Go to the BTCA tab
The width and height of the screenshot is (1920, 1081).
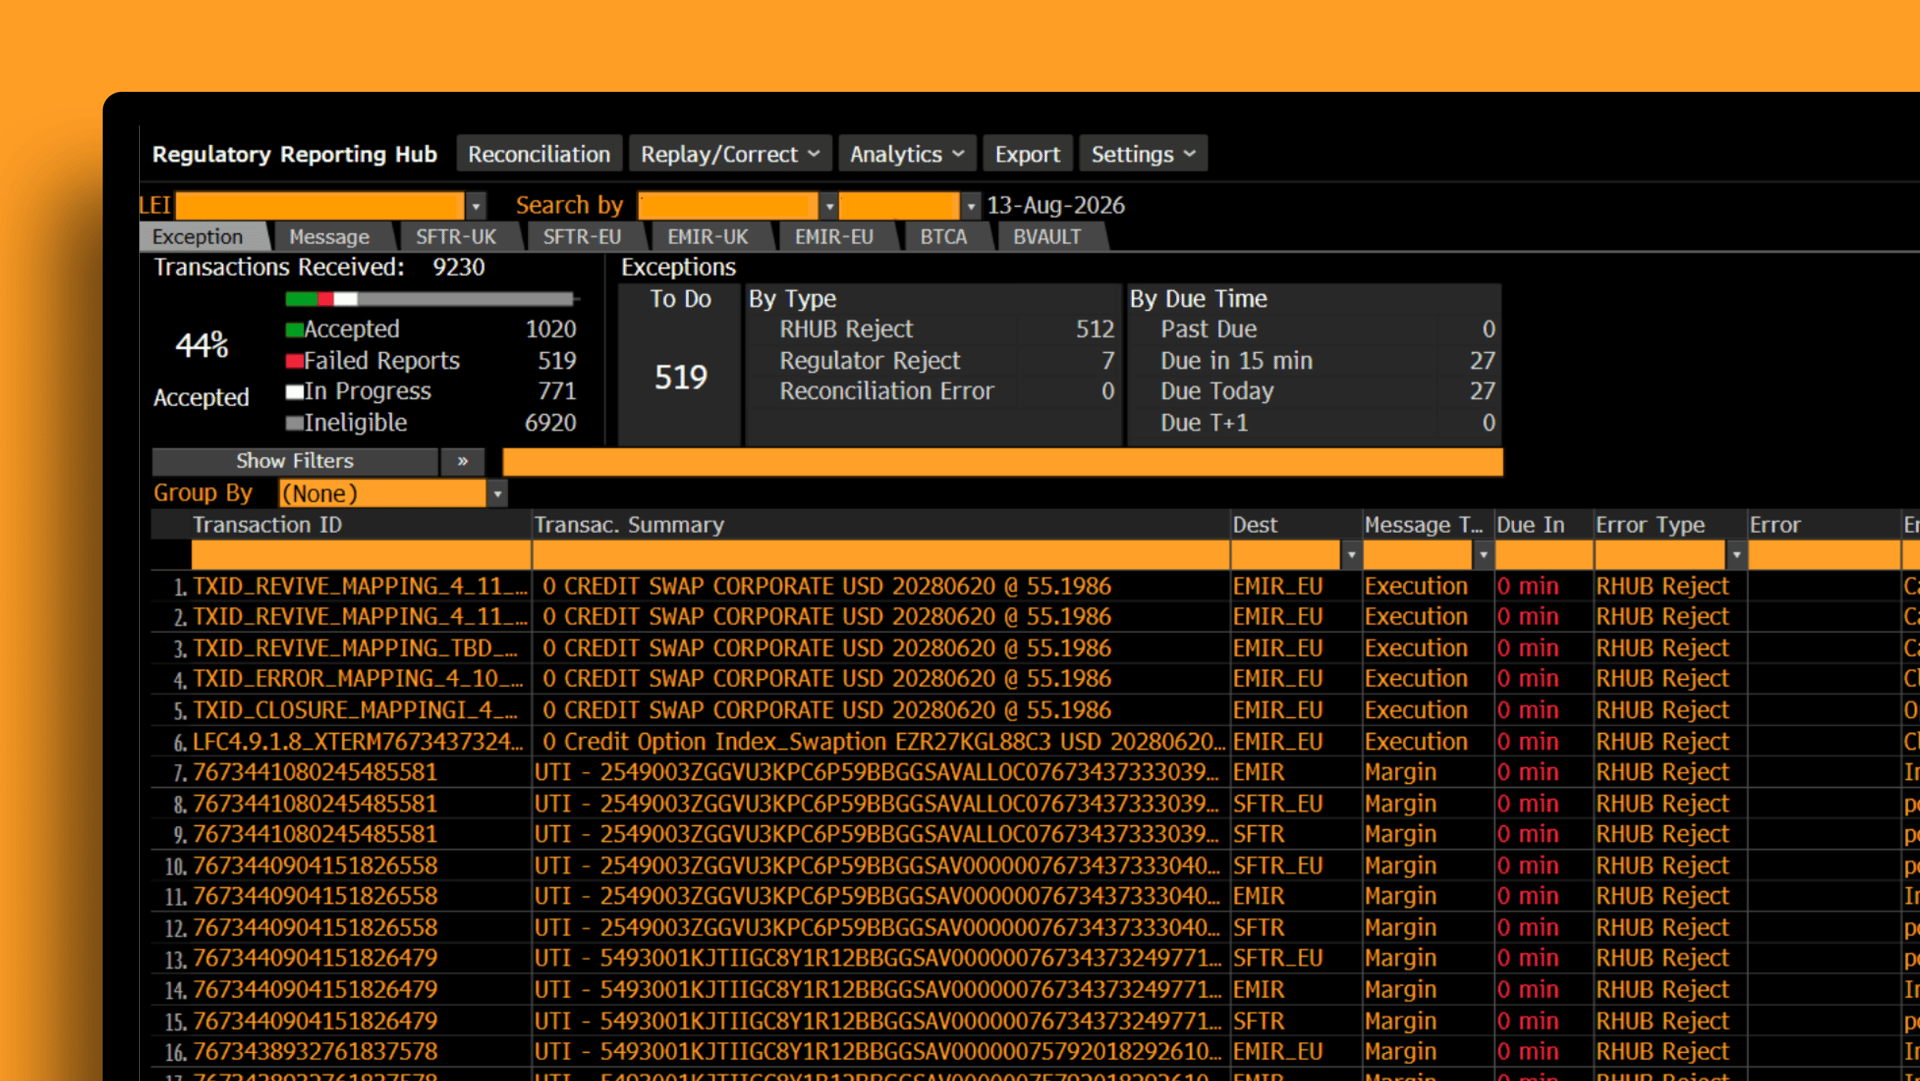pyautogui.click(x=943, y=237)
